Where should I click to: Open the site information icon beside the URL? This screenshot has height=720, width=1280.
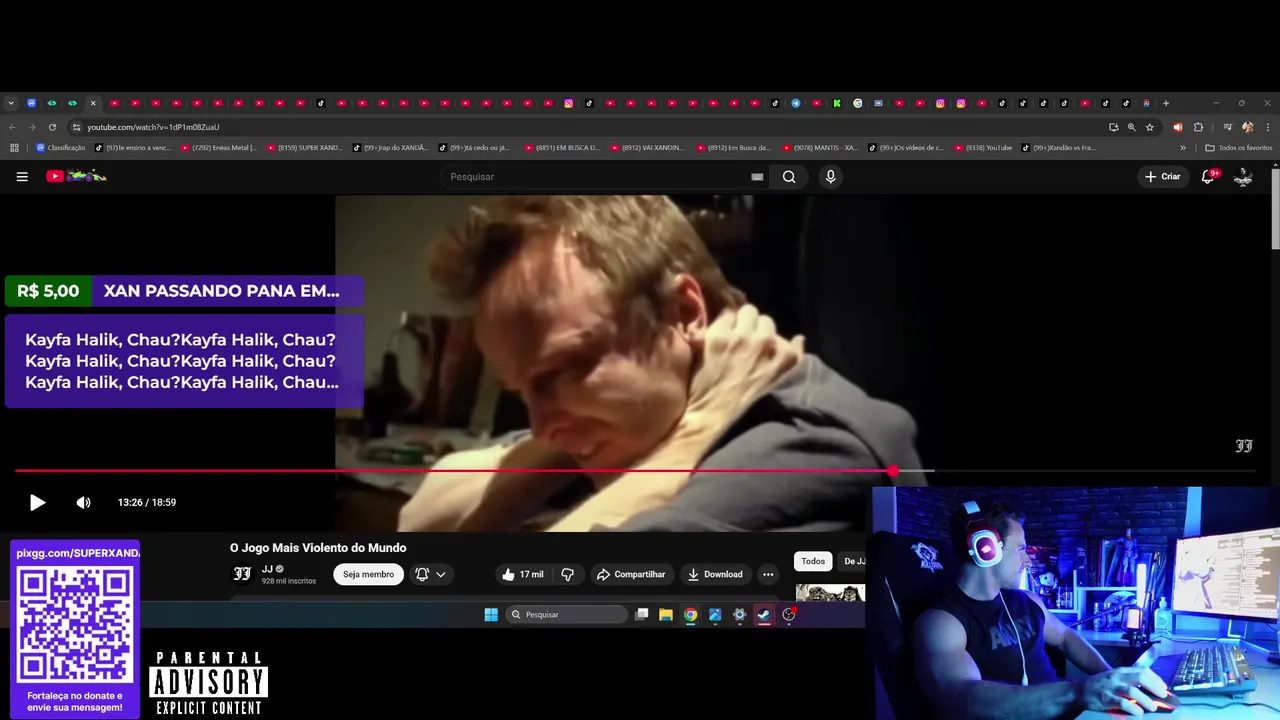[76, 127]
